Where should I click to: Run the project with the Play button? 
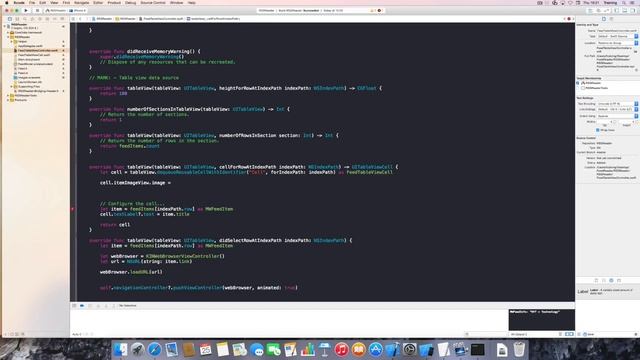coord(26,10)
